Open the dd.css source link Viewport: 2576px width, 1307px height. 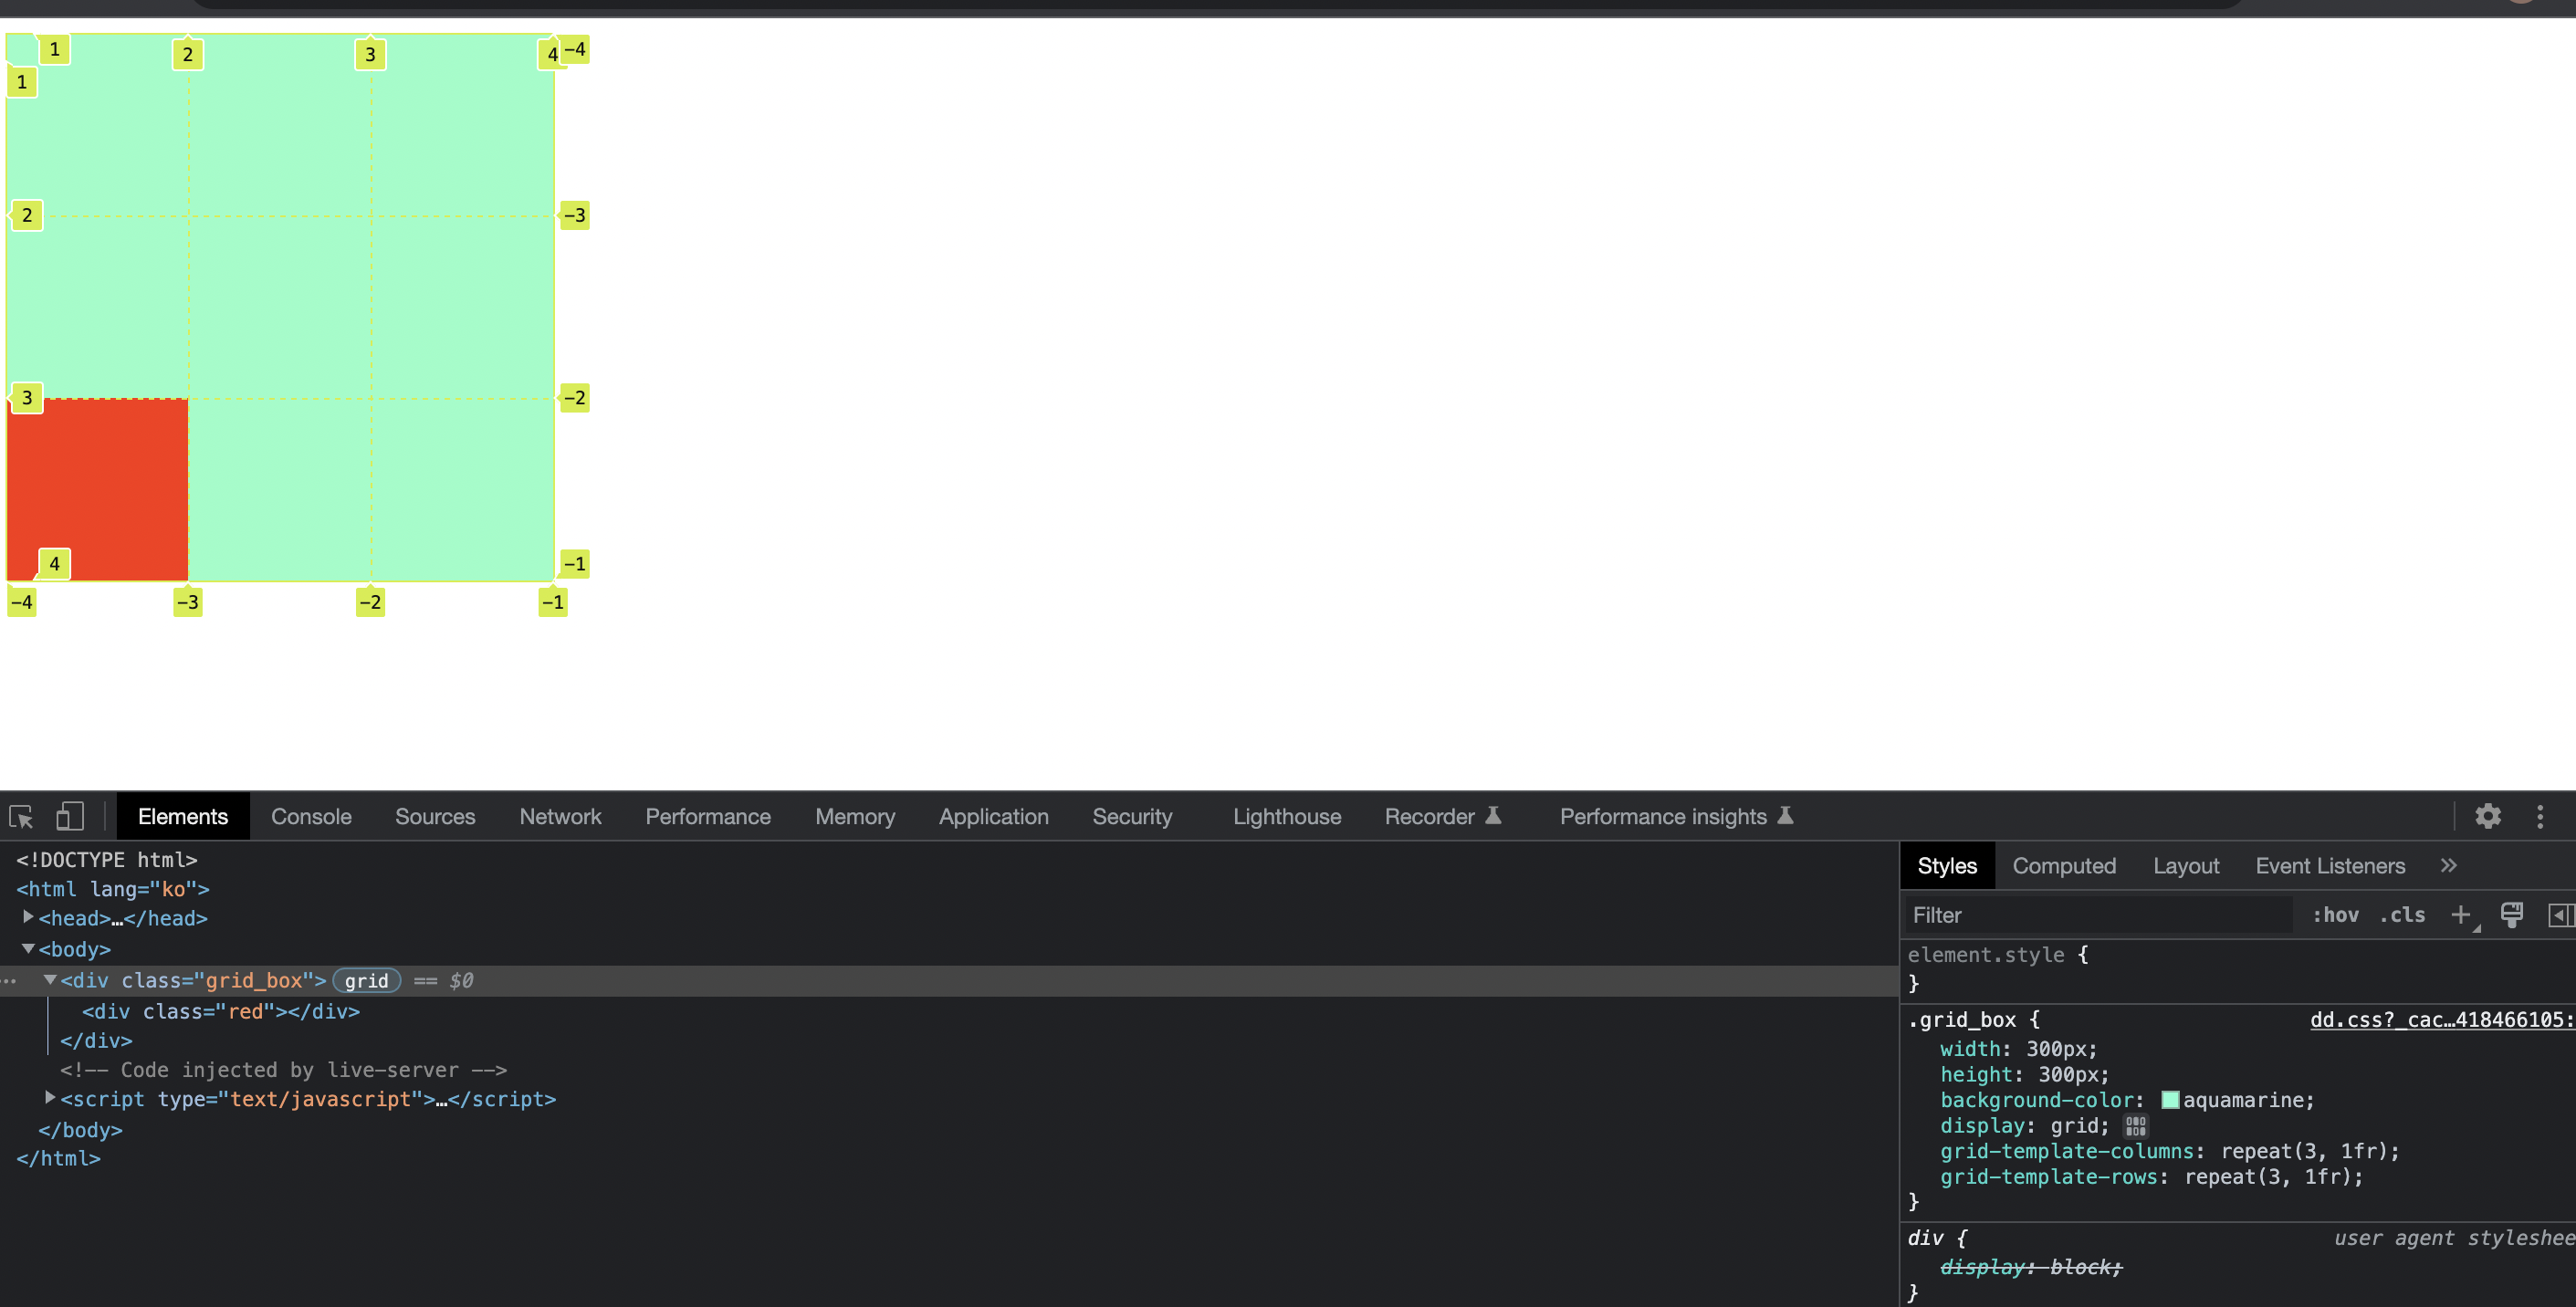[x=2438, y=1020]
